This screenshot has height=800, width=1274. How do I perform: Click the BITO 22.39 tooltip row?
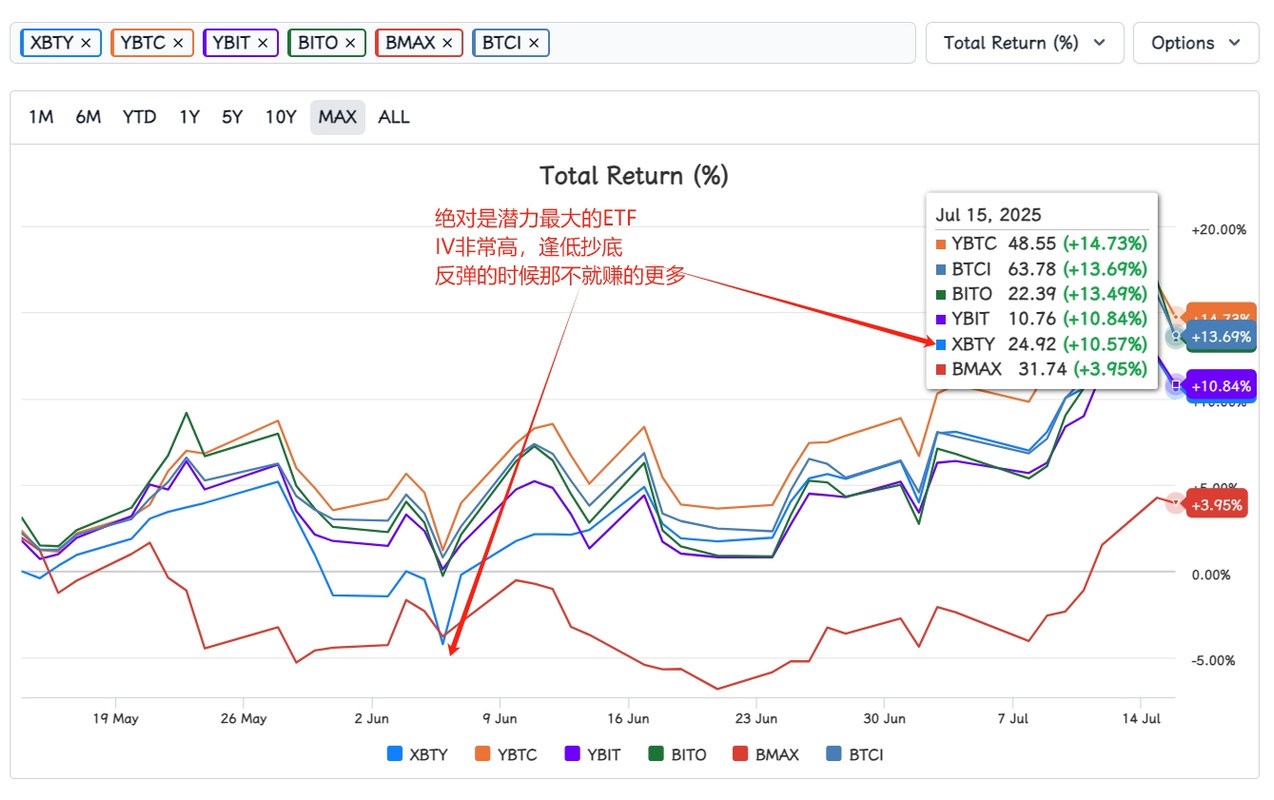pyautogui.click(x=1041, y=293)
